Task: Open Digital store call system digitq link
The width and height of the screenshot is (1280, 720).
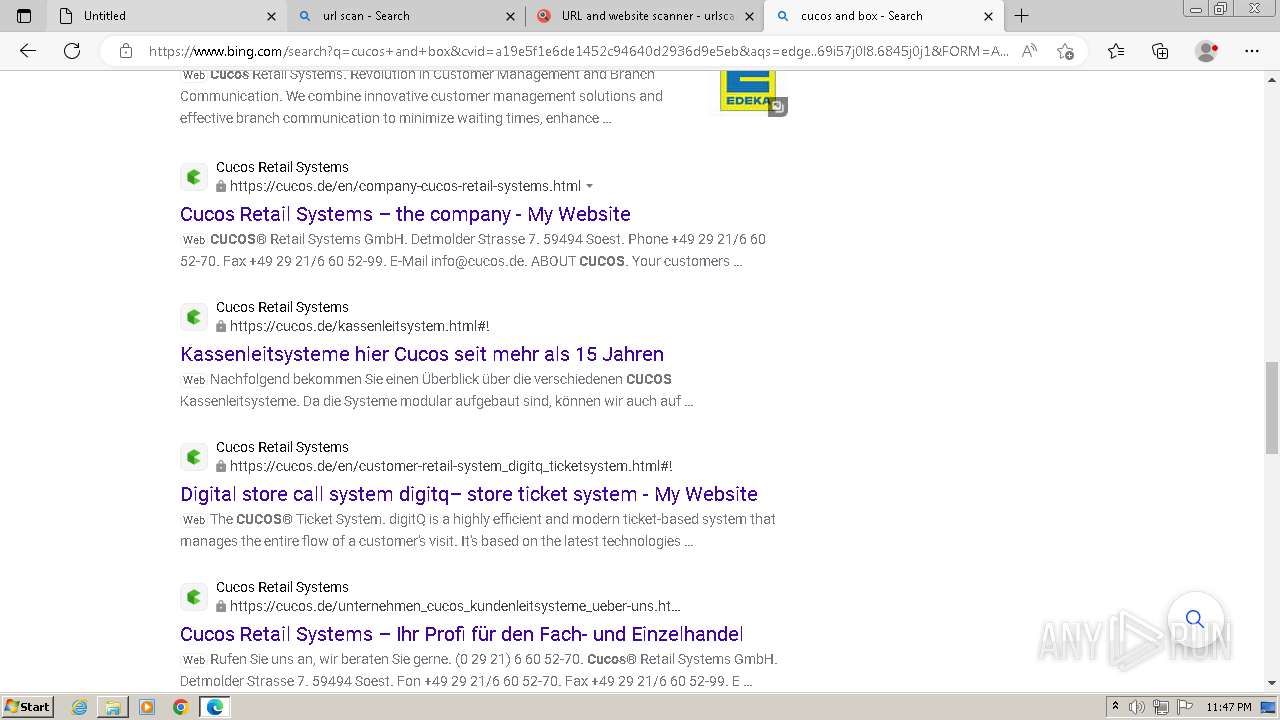Action: click(469, 494)
